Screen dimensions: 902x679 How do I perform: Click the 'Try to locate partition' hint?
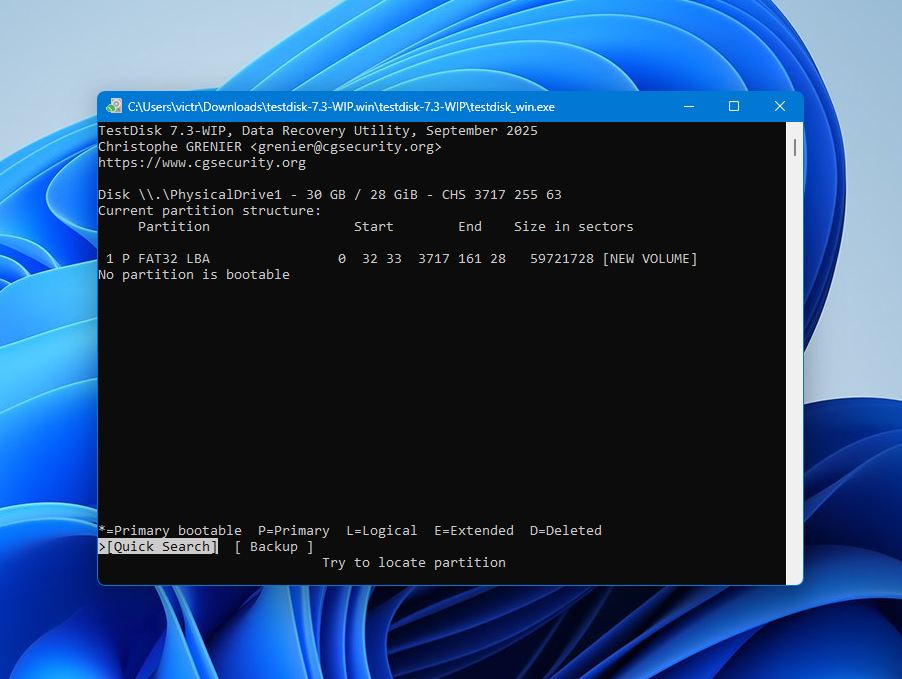414,562
